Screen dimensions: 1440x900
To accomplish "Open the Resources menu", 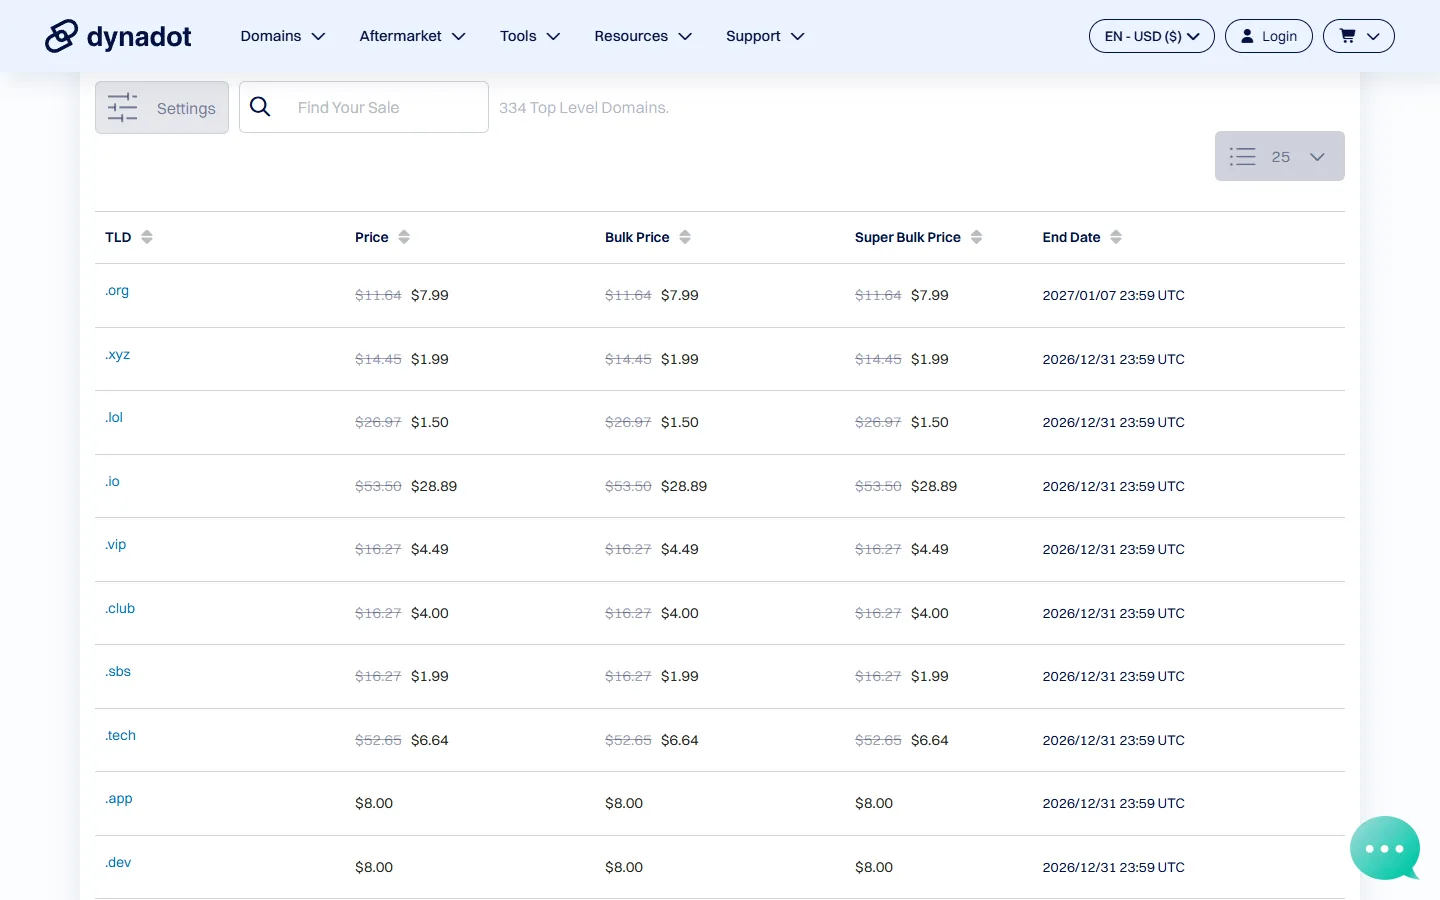I will tap(643, 36).
